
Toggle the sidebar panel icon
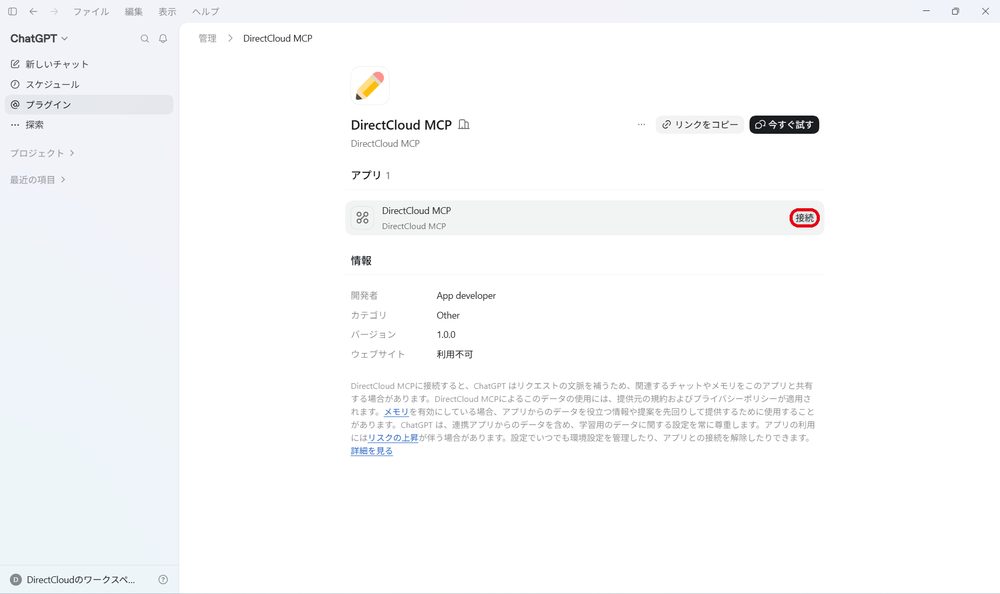coord(12,11)
